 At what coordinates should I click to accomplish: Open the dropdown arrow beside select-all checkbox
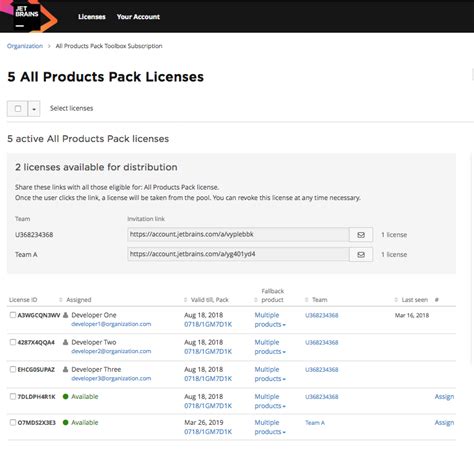click(x=34, y=109)
